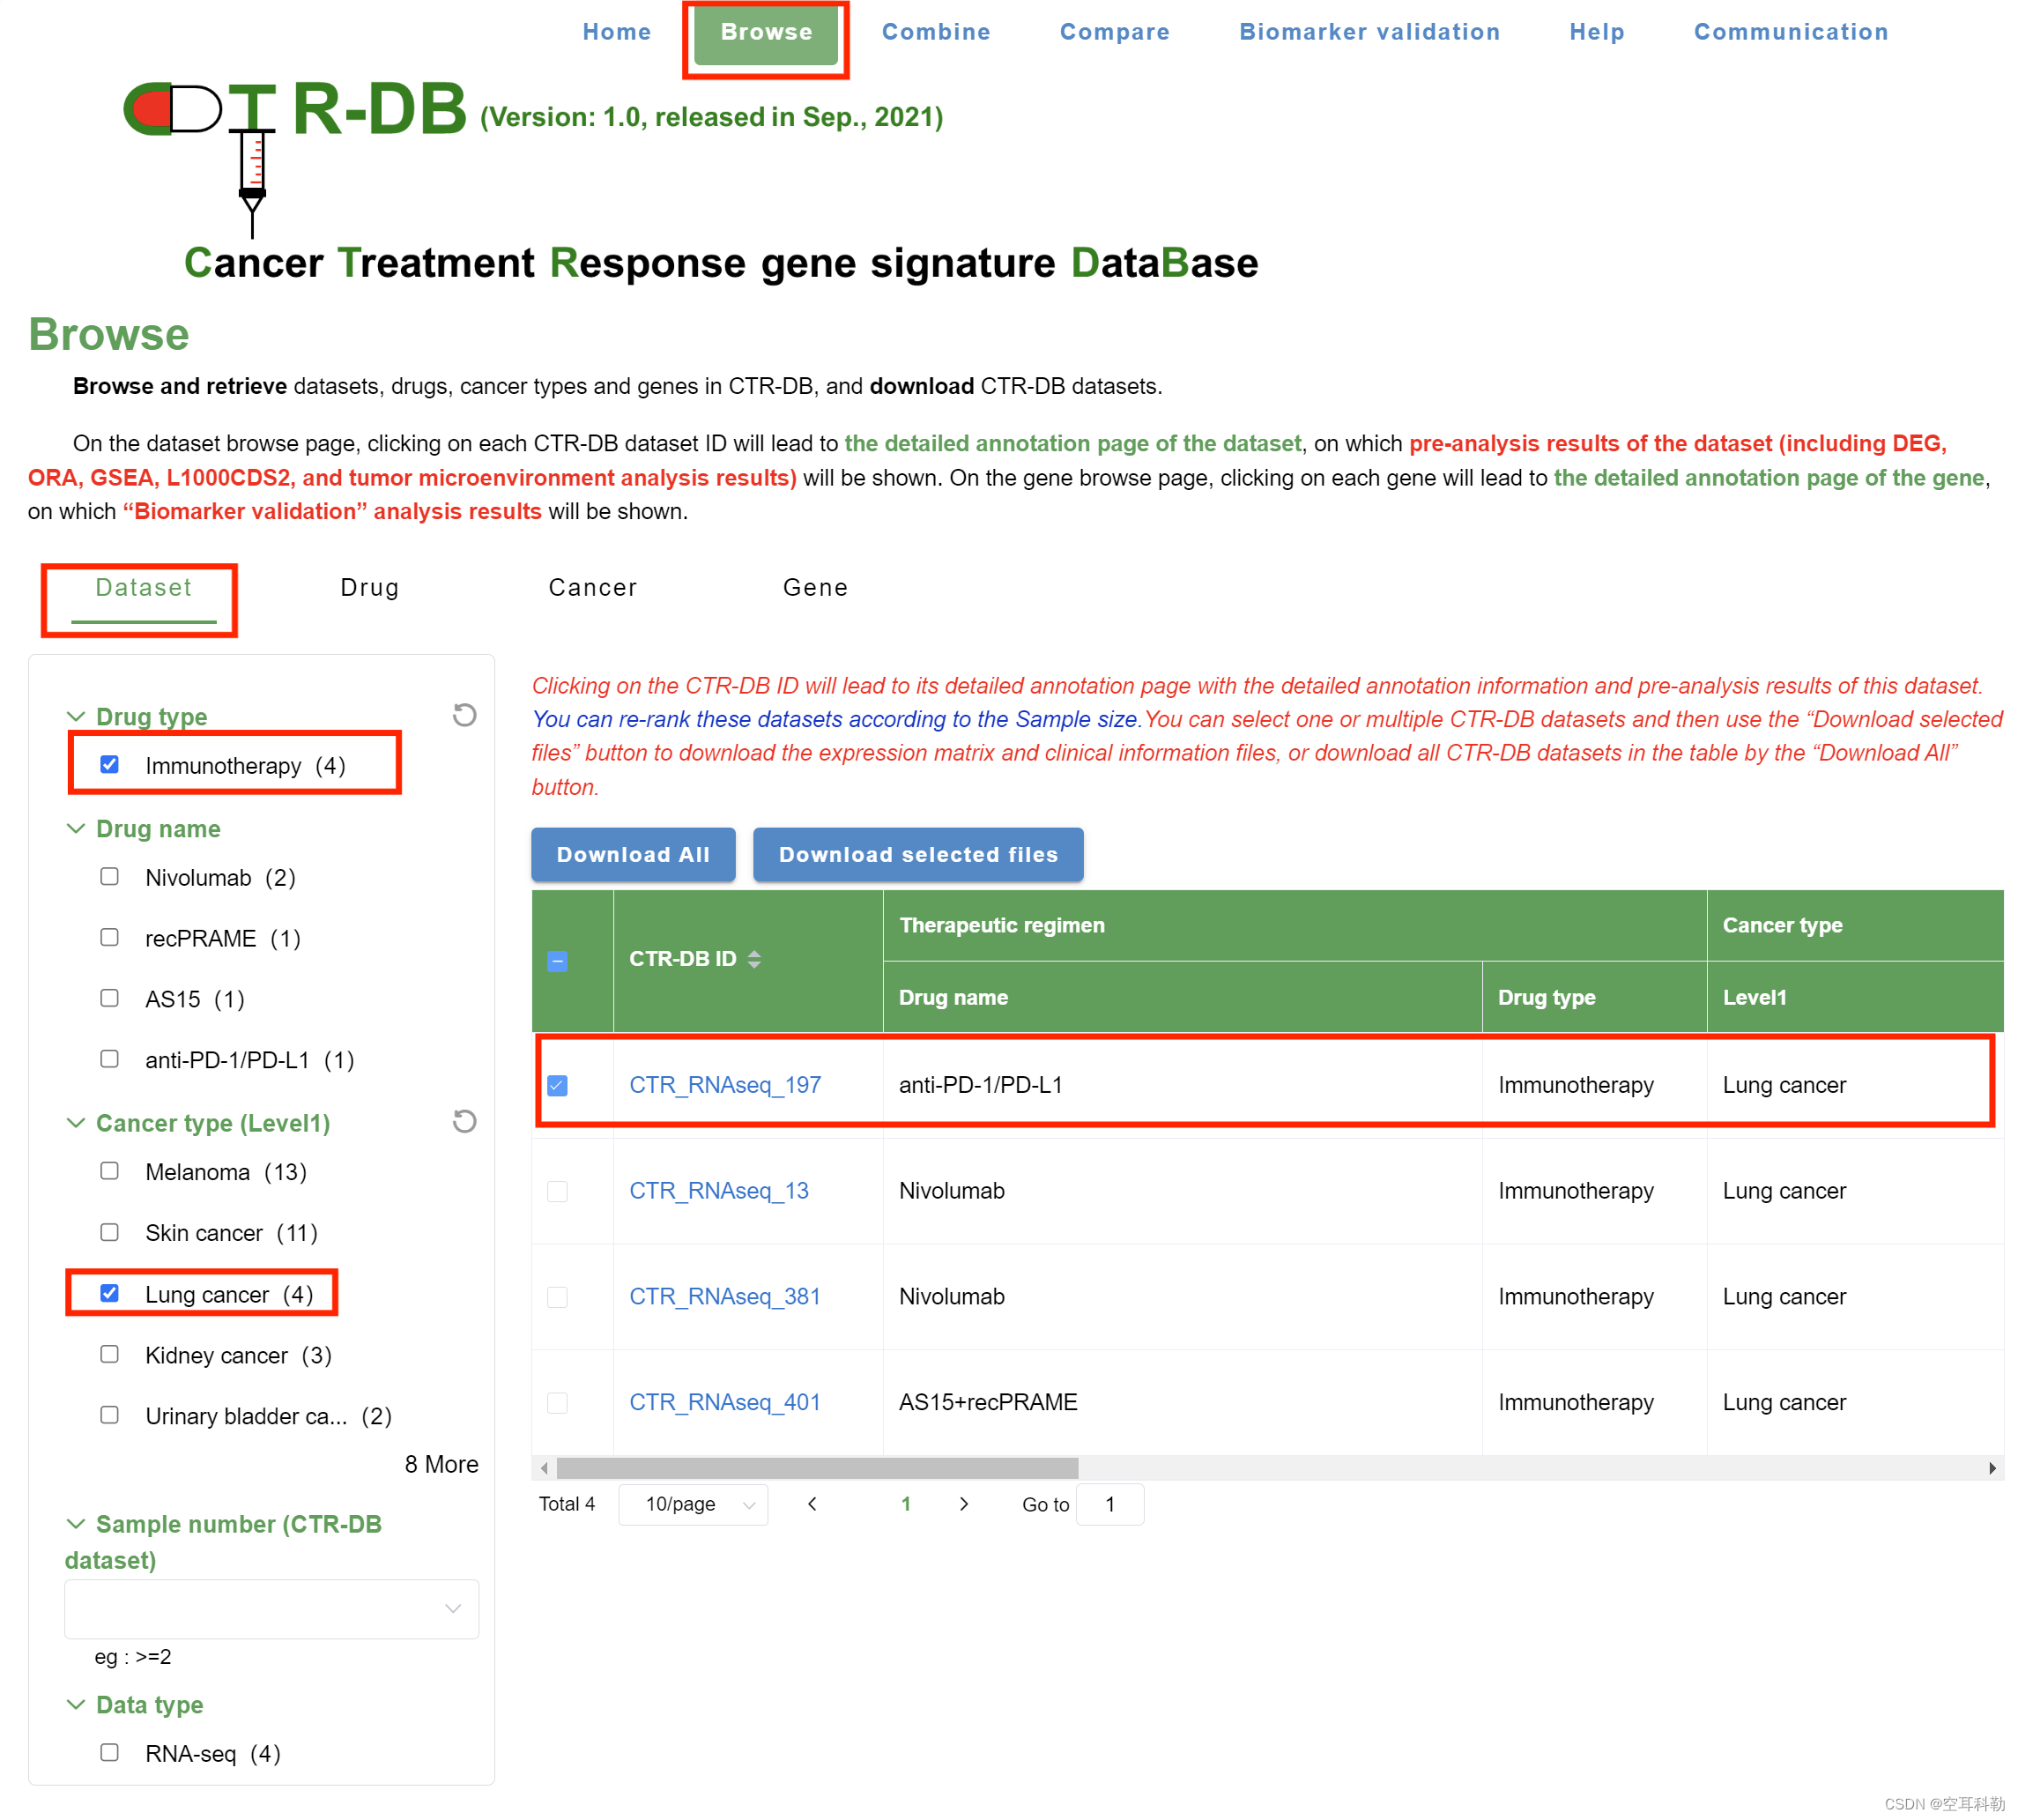This screenshot has width=2018, height=1820.
Task: Collapse the Drug name filter section
Action: point(75,828)
